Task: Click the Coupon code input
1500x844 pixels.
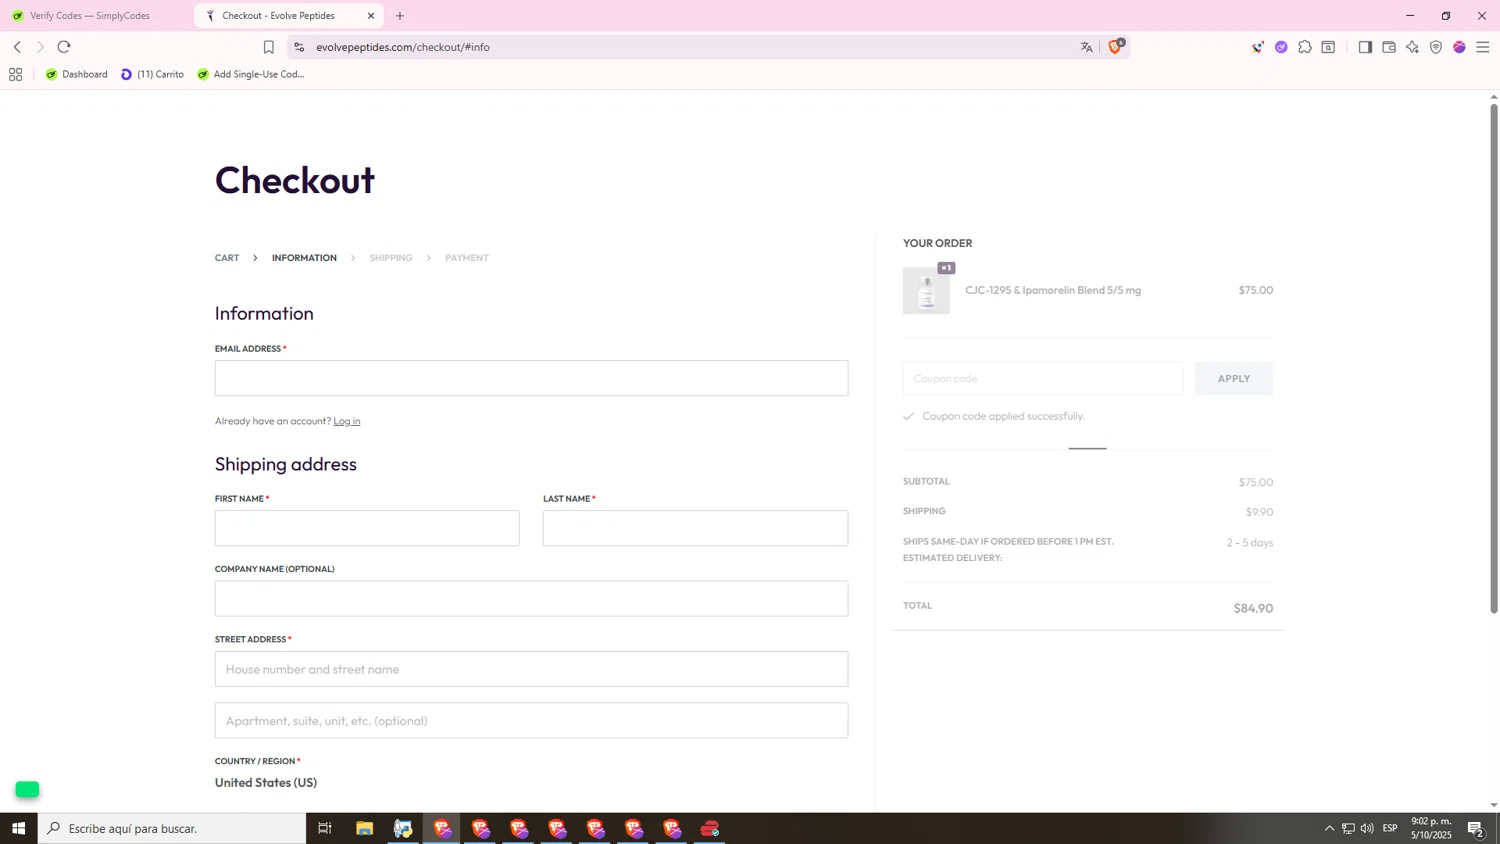Action: (x=1043, y=378)
